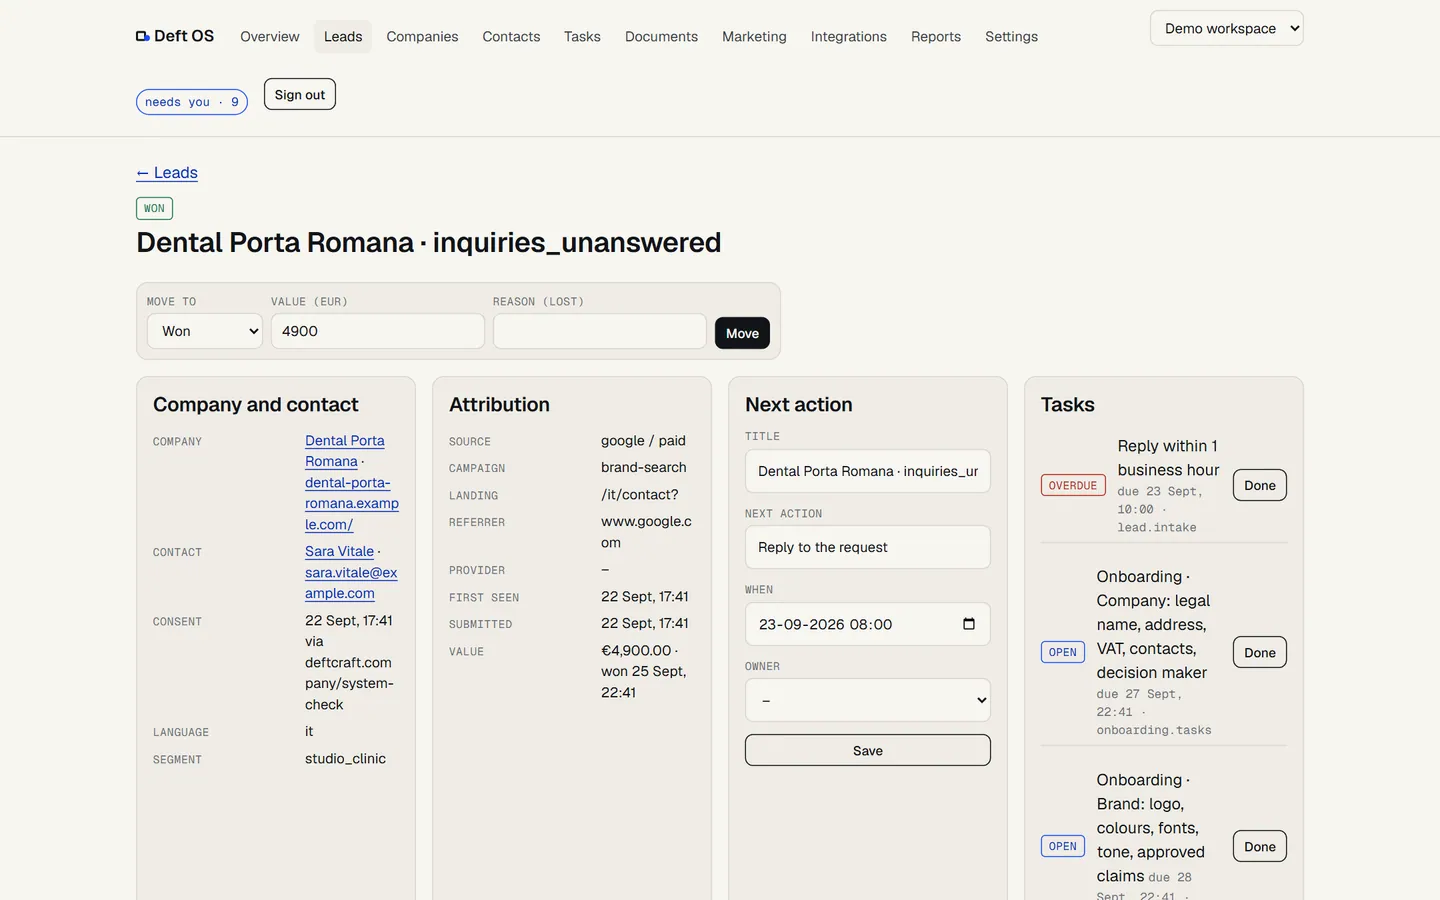Click the sara.vitale@example.com email link
The height and width of the screenshot is (900, 1440).
pos(351,583)
